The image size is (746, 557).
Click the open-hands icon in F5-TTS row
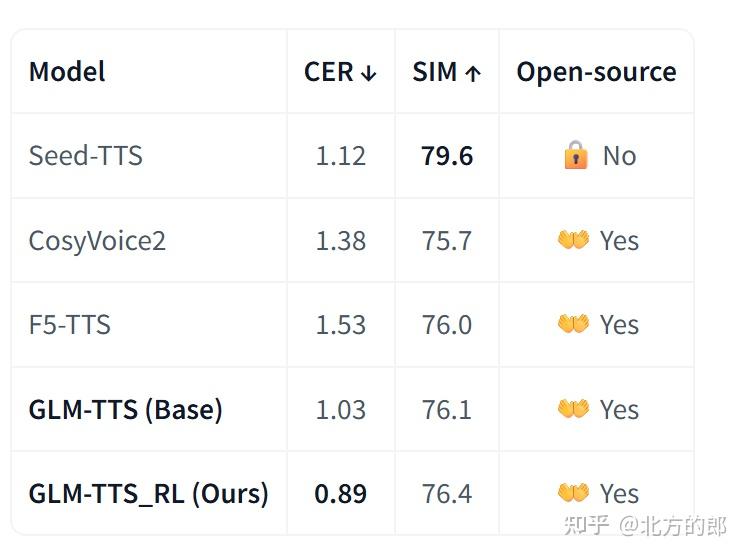tap(573, 324)
